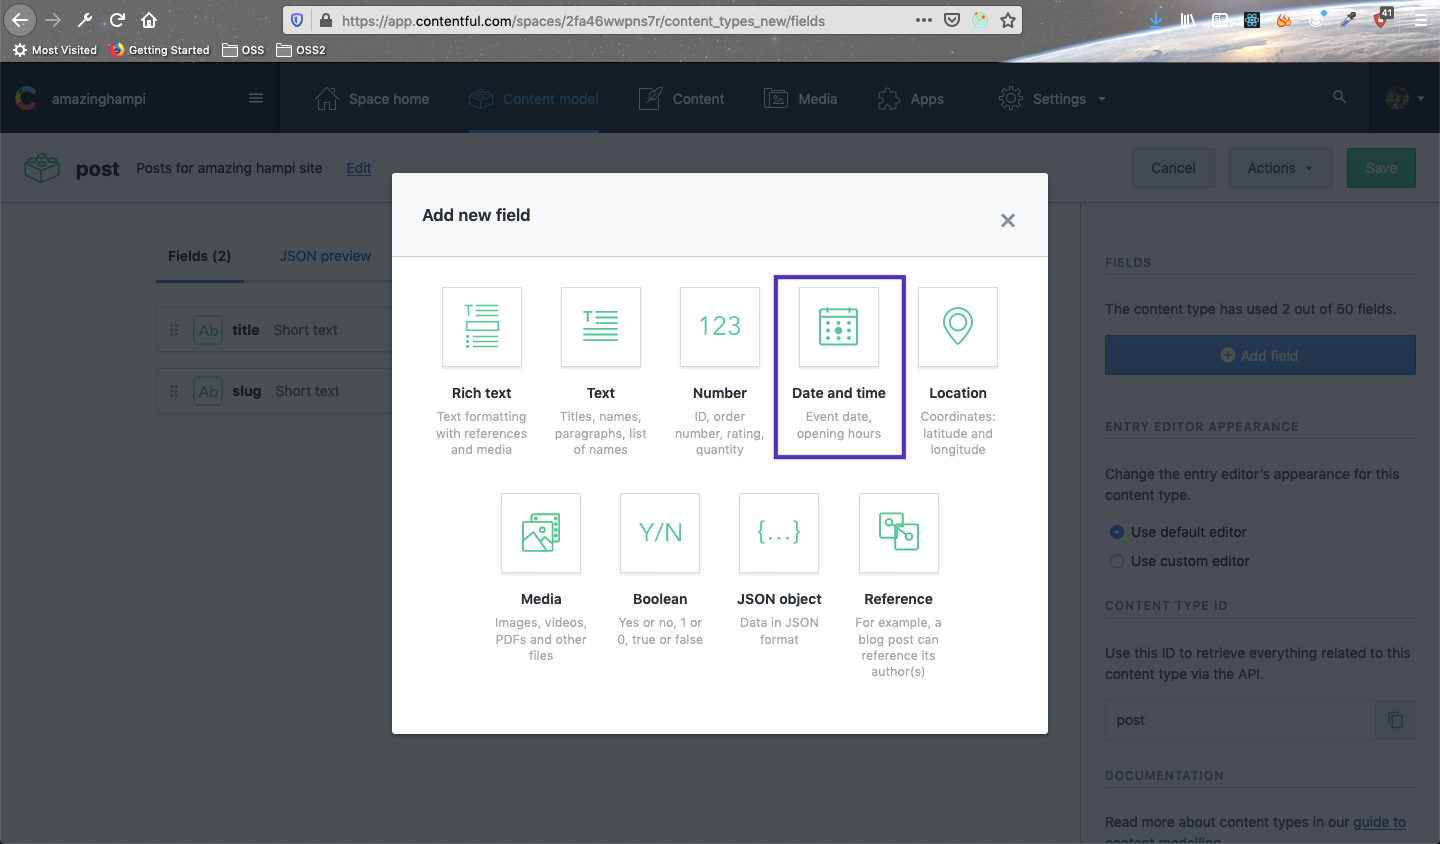Choose the Date and time field icon

(839, 327)
